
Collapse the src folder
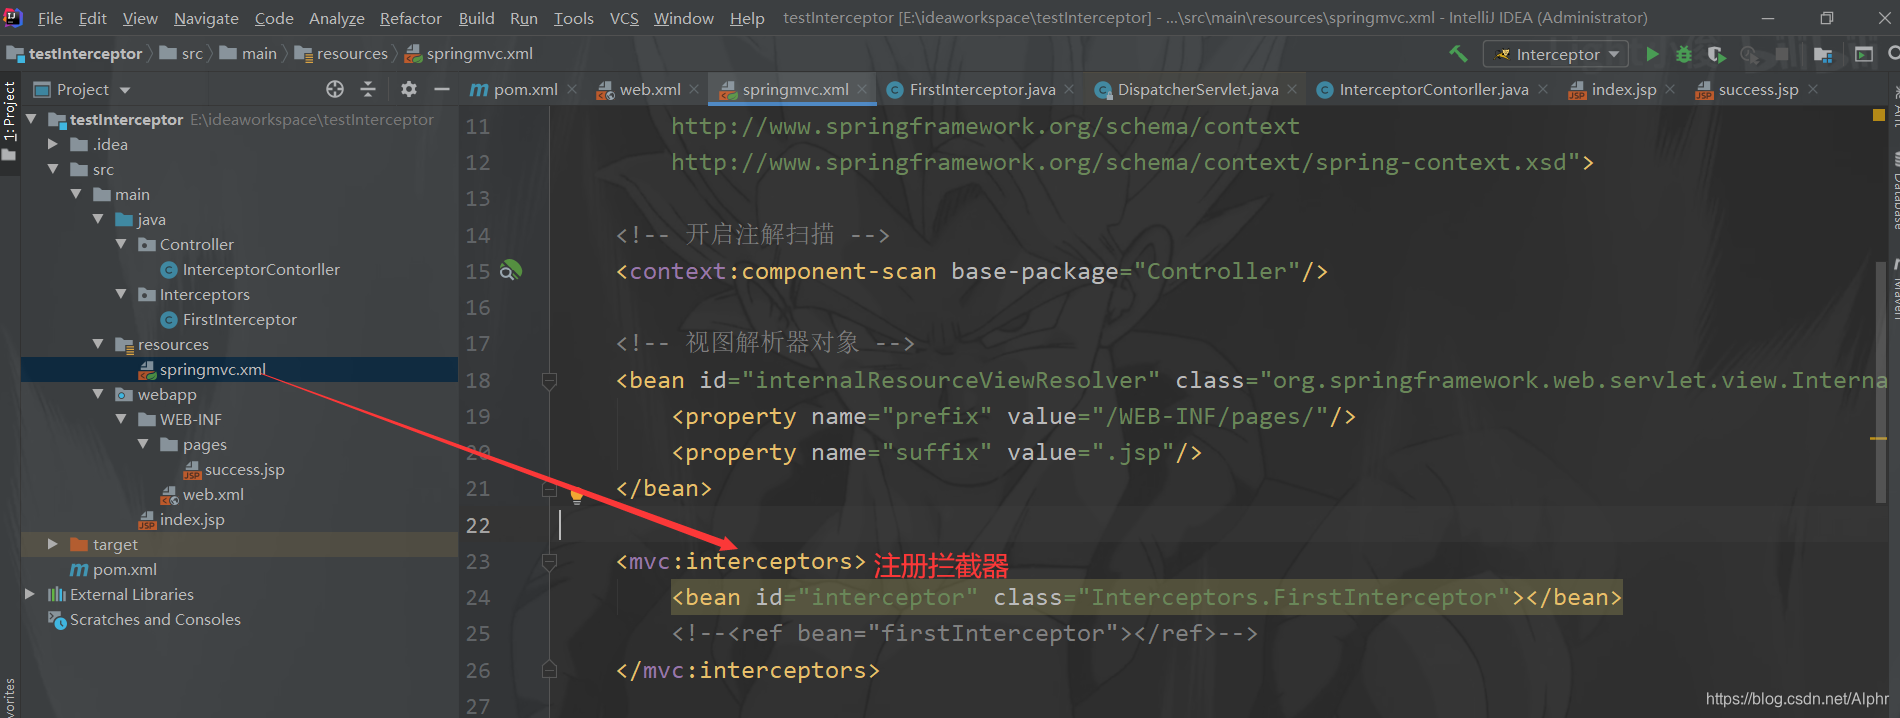pyautogui.click(x=53, y=169)
